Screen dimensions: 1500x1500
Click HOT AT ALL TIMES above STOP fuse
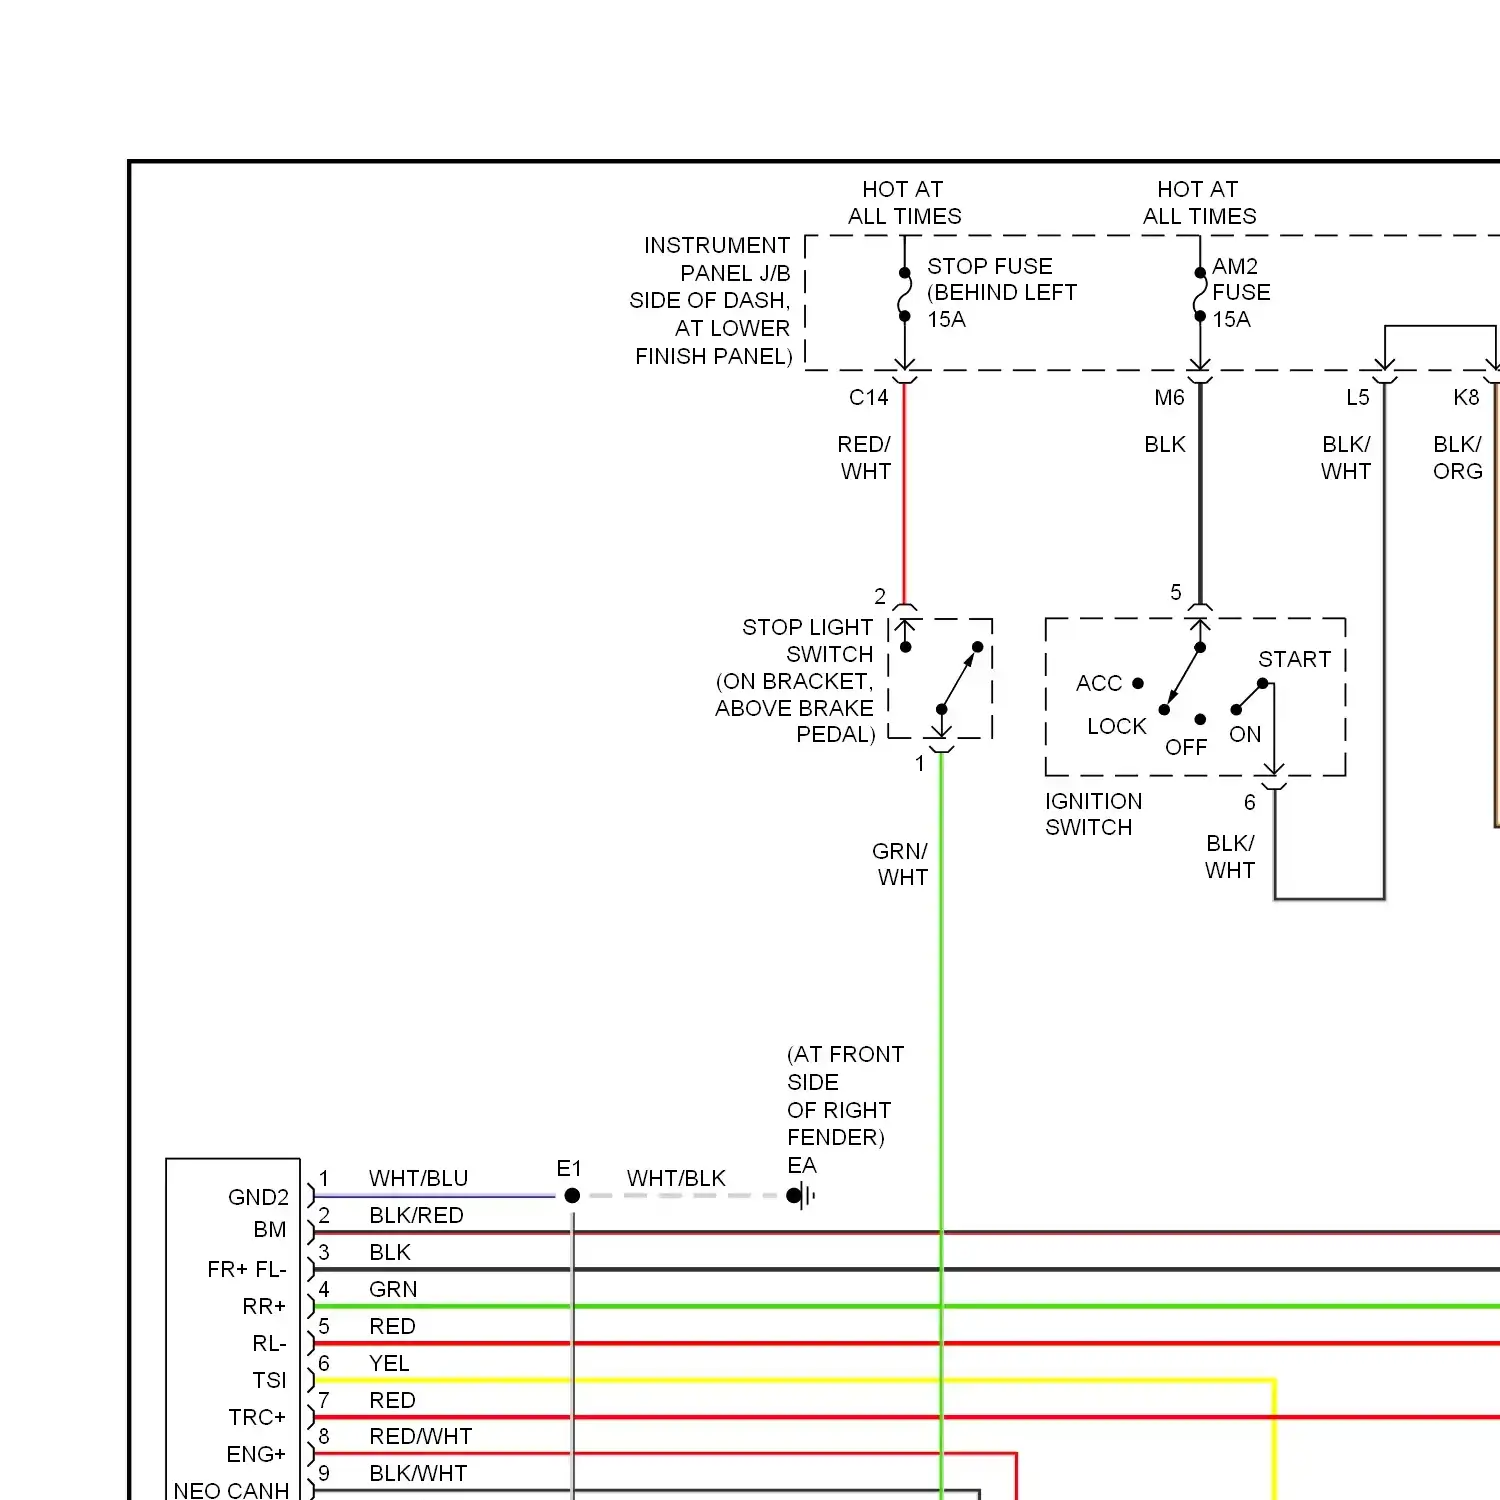[x=904, y=203]
